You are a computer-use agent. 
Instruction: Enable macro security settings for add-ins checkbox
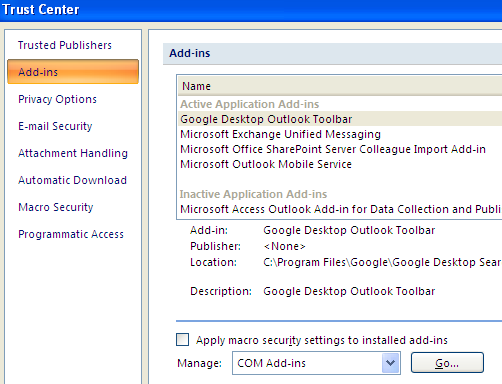pos(182,340)
